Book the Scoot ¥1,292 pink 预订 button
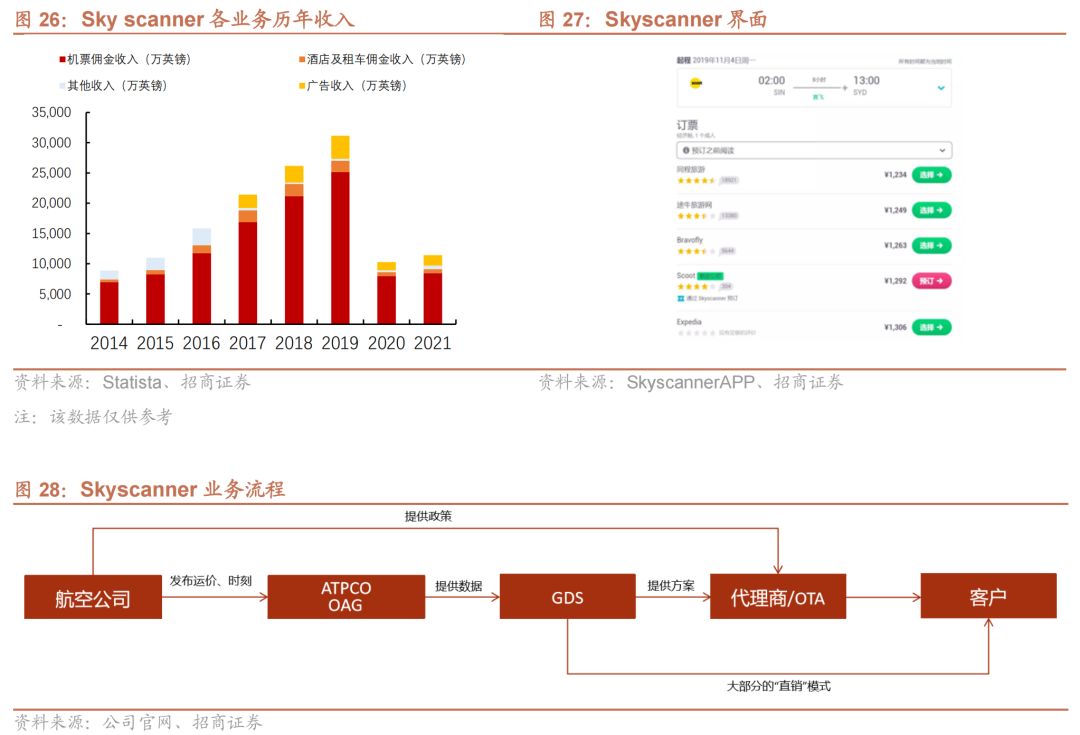The image size is (1080, 735). point(931,281)
